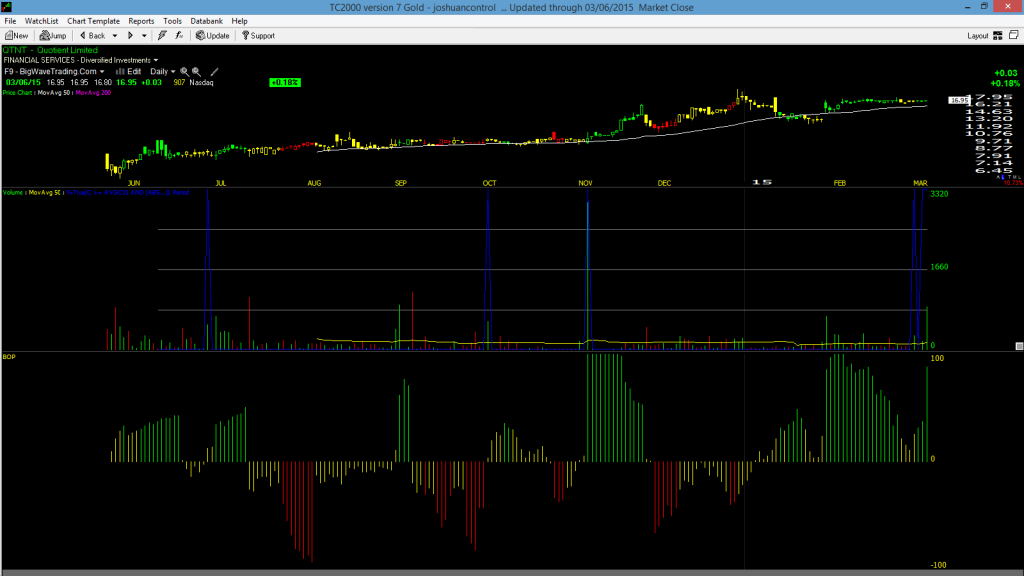1024x576 pixels.
Task: Click Edit chart button
Action: tap(129, 72)
